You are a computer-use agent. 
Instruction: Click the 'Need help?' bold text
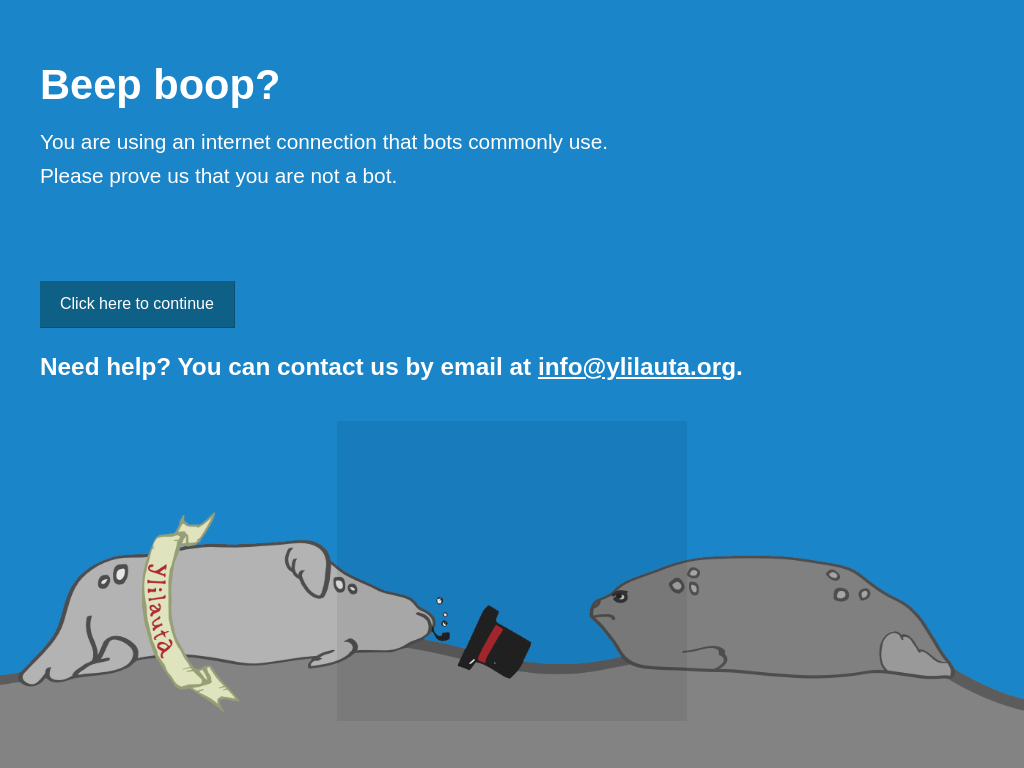click(105, 367)
